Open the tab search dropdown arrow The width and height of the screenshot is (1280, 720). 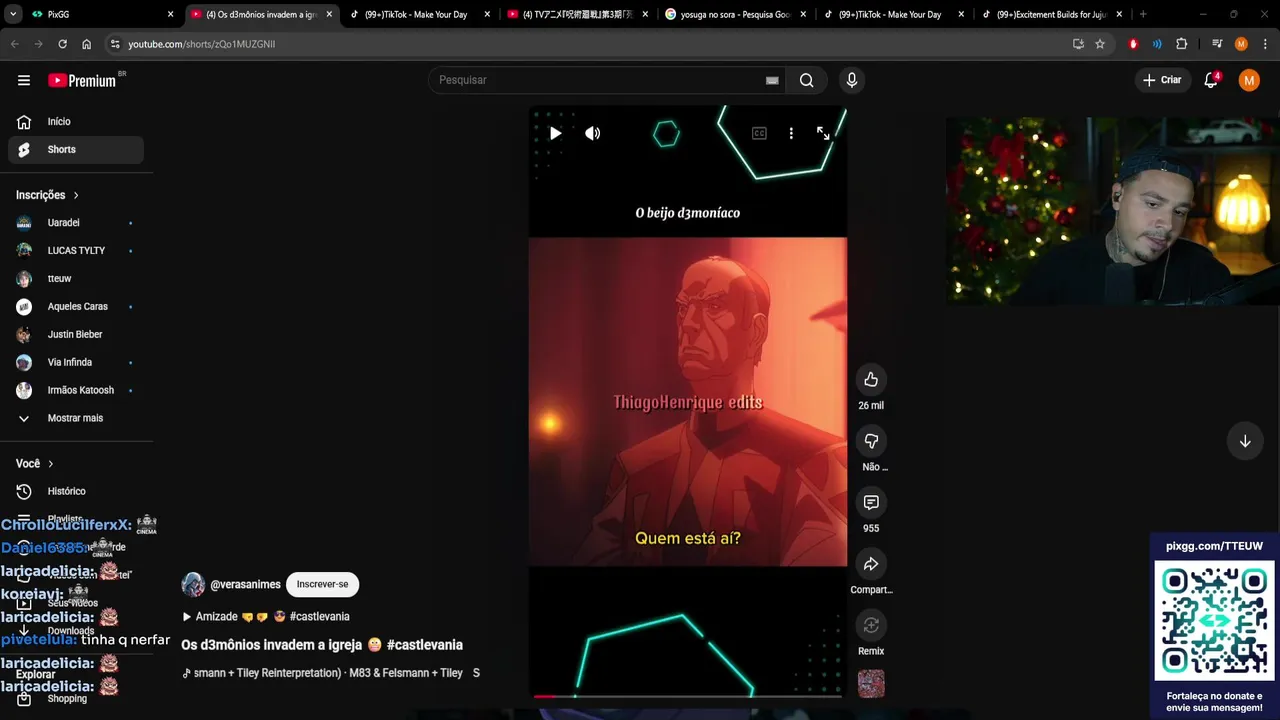[x=12, y=14]
